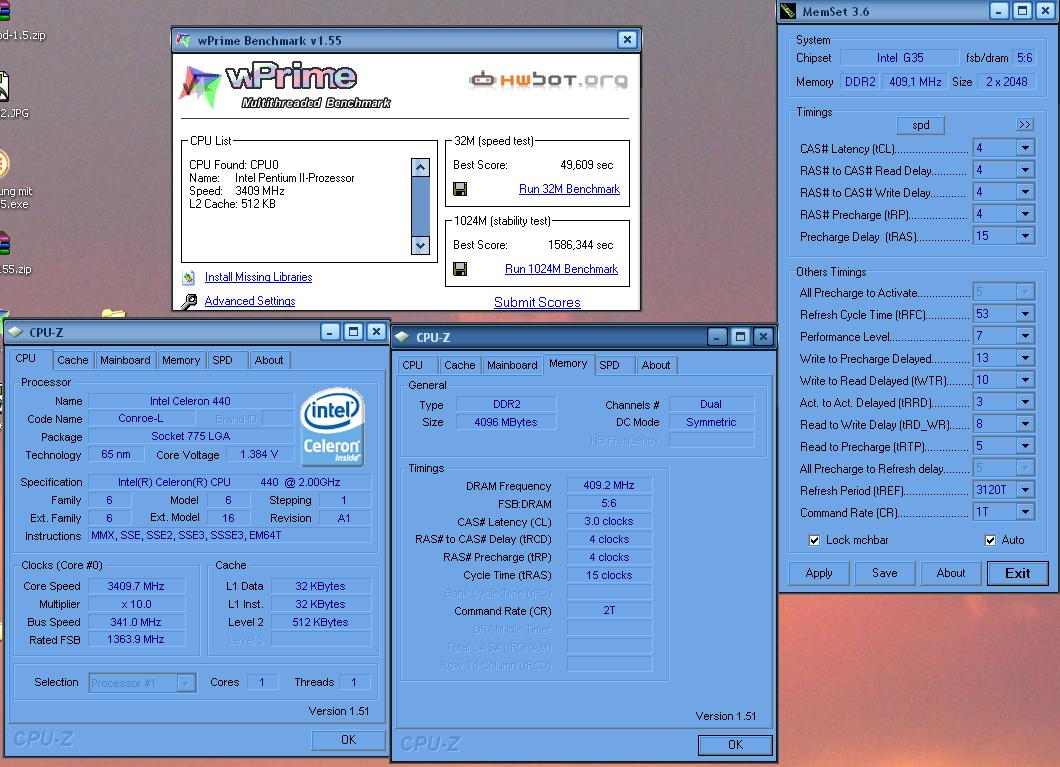
Task: Click the Submit Scores link
Action: click(537, 302)
